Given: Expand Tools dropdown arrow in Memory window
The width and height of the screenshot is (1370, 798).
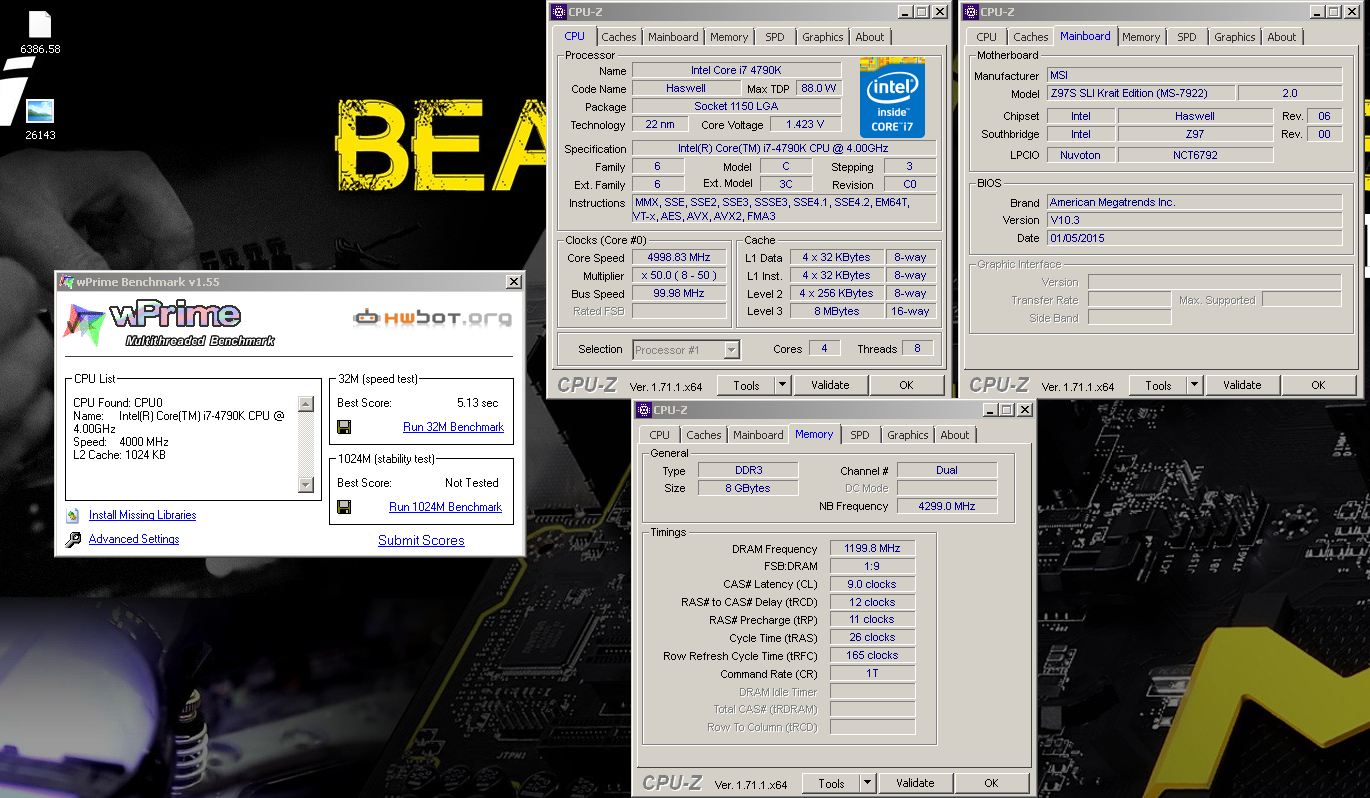Looking at the screenshot, I should (867, 784).
